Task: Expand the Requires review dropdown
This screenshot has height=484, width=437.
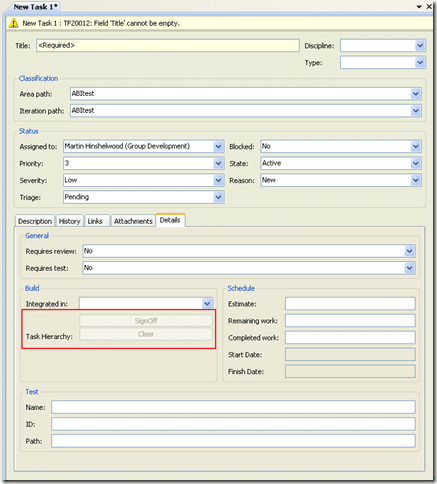Action: pyautogui.click(x=410, y=251)
